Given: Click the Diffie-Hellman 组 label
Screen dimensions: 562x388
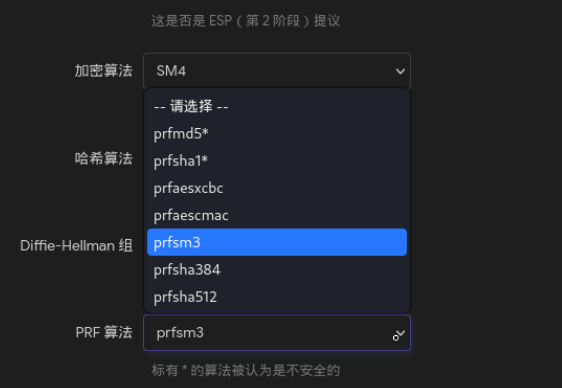Looking at the screenshot, I should pyautogui.click(x=76, y=246).
